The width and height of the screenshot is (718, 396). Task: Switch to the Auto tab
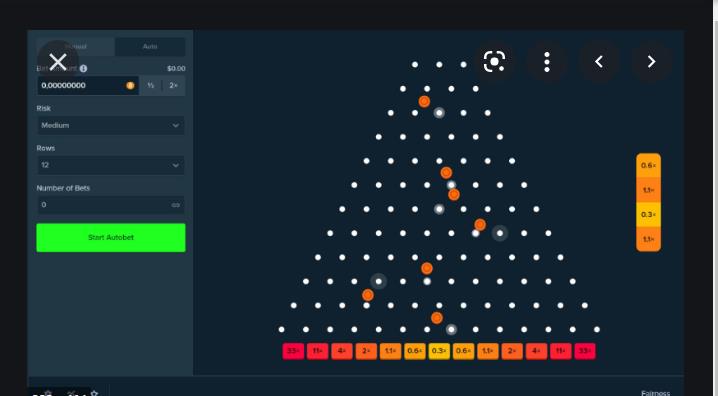click(x=150, y=47)
